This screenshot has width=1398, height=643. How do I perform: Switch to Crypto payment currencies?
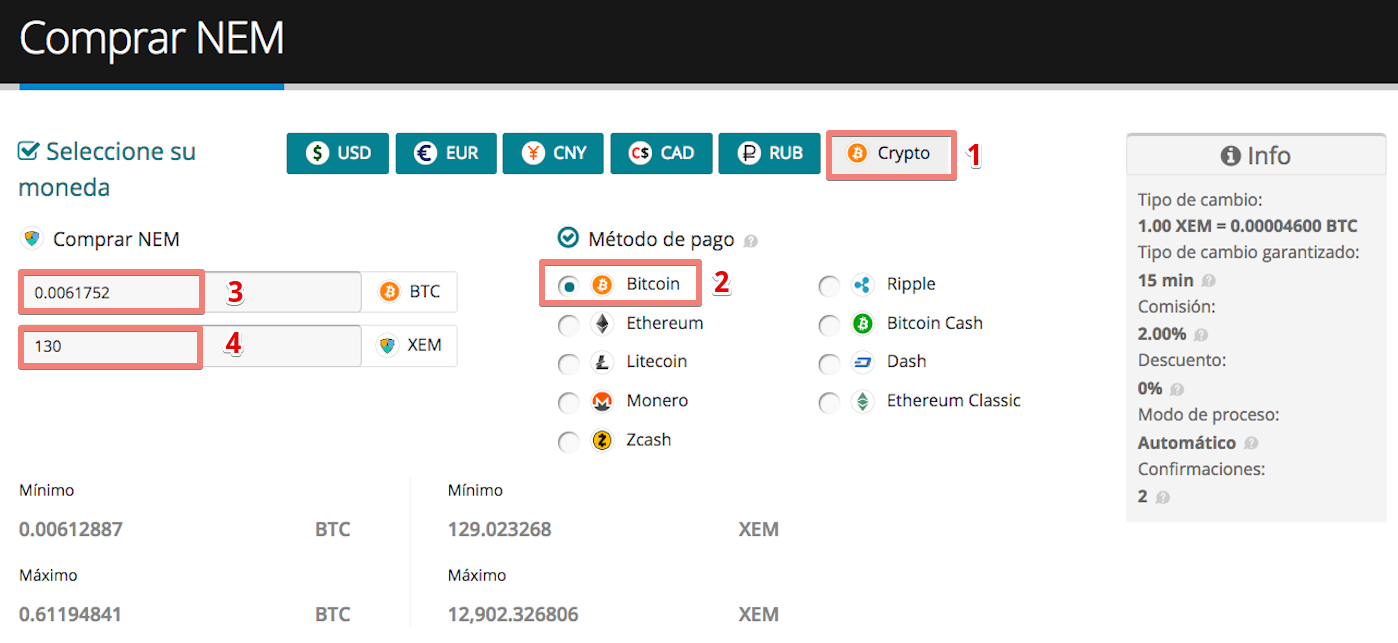click(891, 154)
